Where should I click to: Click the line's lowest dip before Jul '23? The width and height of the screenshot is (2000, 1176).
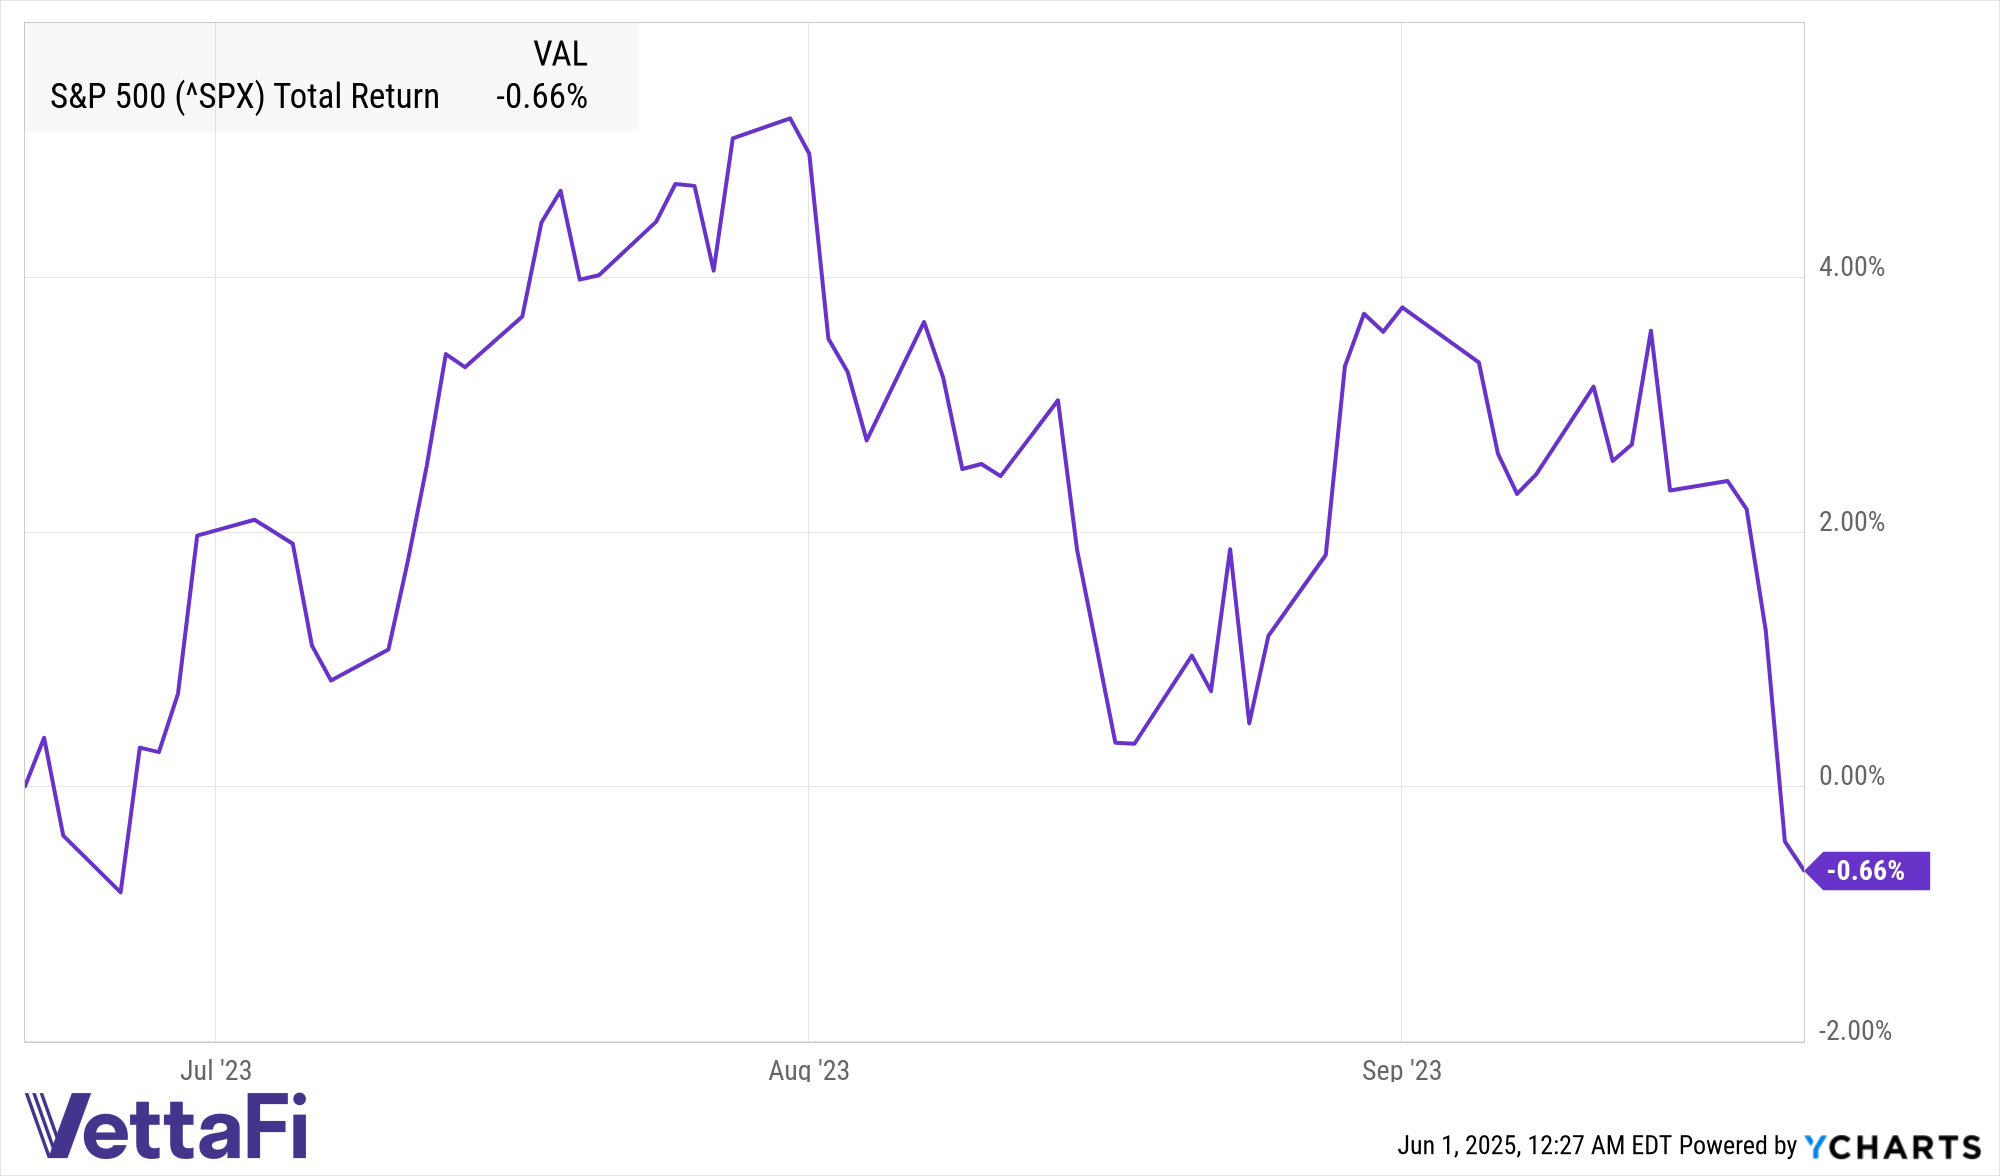click(121, 891)
